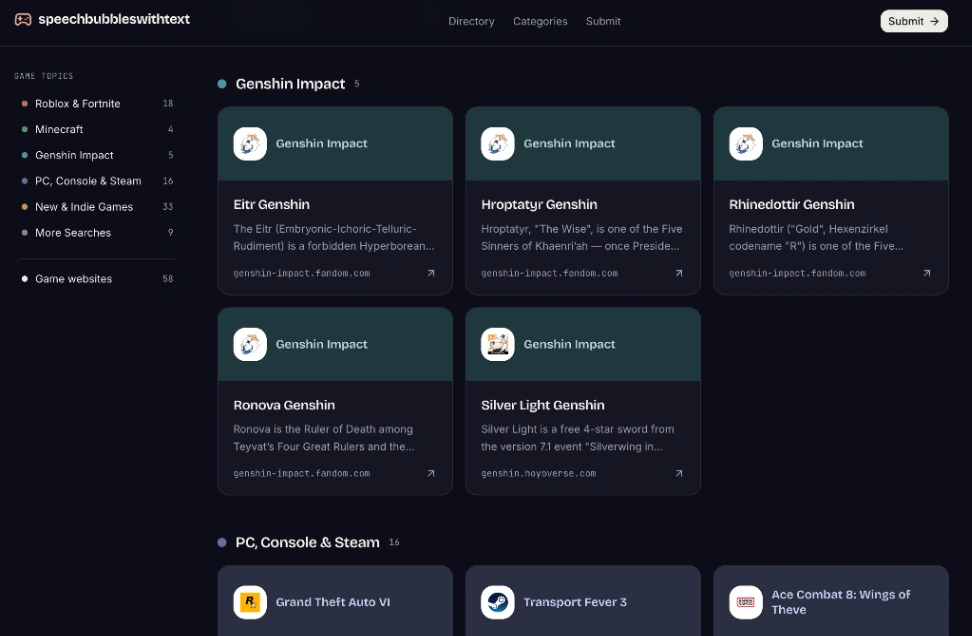
Task: Open the external-link arrow on Hroptatyr Genshin card
Action: [x=679, y=273]
